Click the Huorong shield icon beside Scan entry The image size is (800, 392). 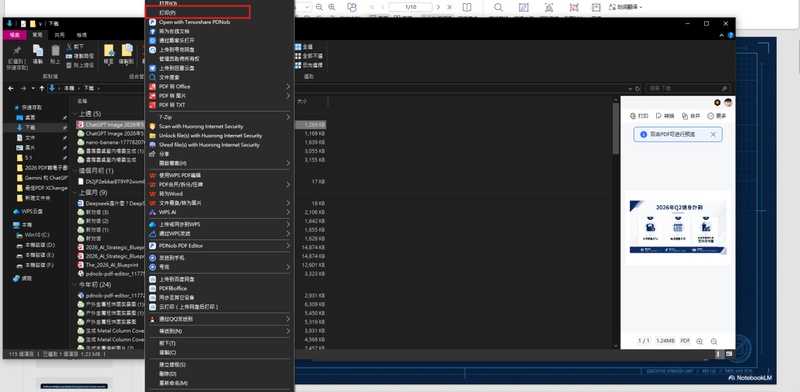[152, 126]
